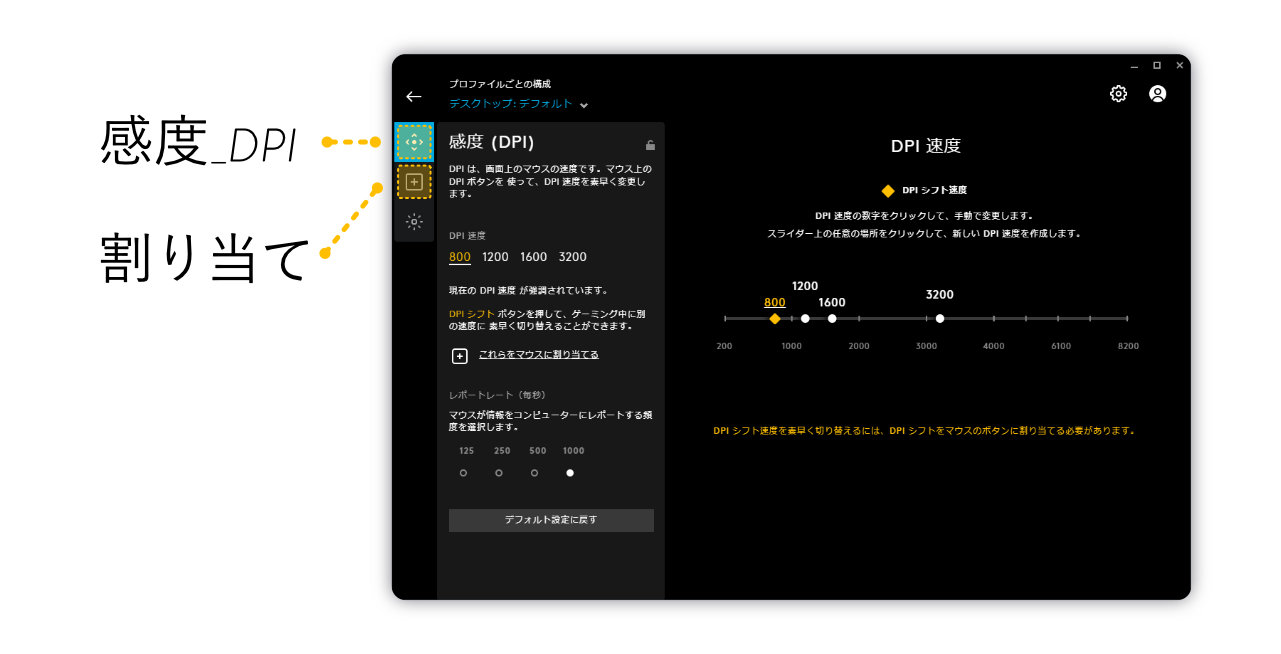The width and height of the screenshot is (1281, 654).
Task: Click the 3200 DPI slider handle
Action: 940,319
